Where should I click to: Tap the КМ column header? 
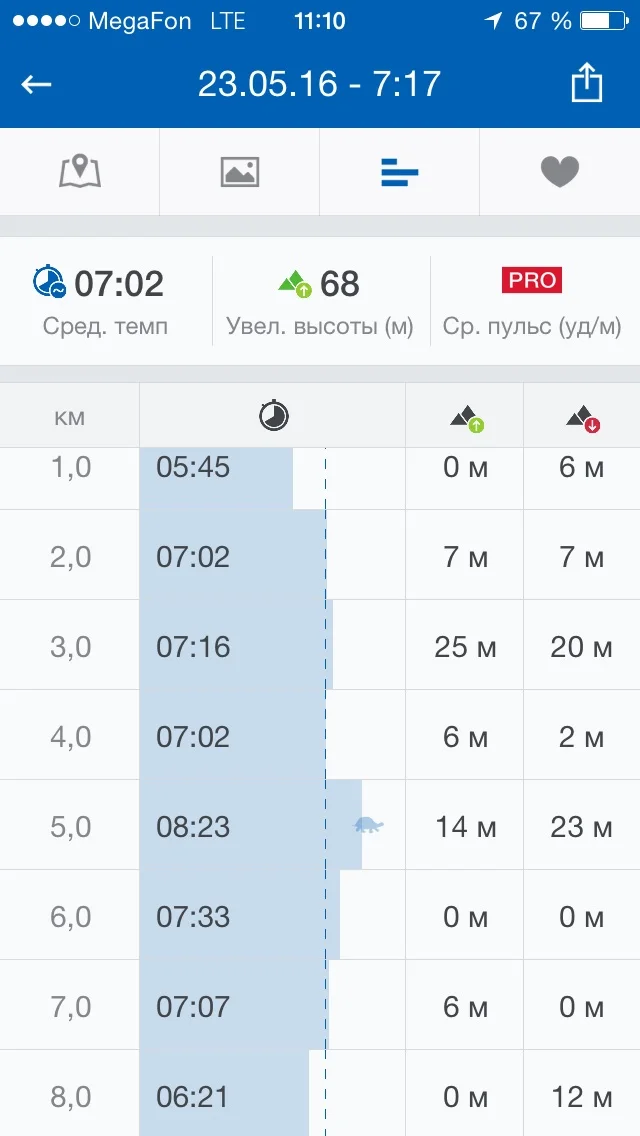(x=70, y=416)
